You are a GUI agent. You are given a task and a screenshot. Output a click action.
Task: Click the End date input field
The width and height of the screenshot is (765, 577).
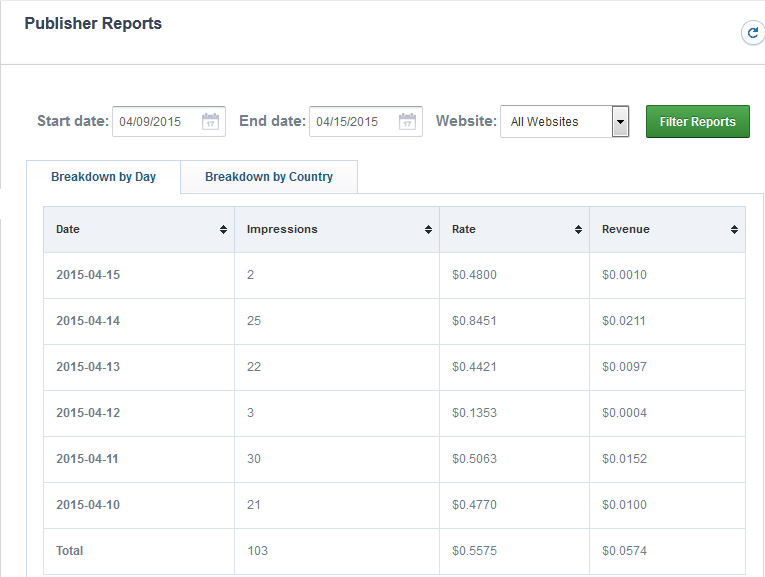352,122
